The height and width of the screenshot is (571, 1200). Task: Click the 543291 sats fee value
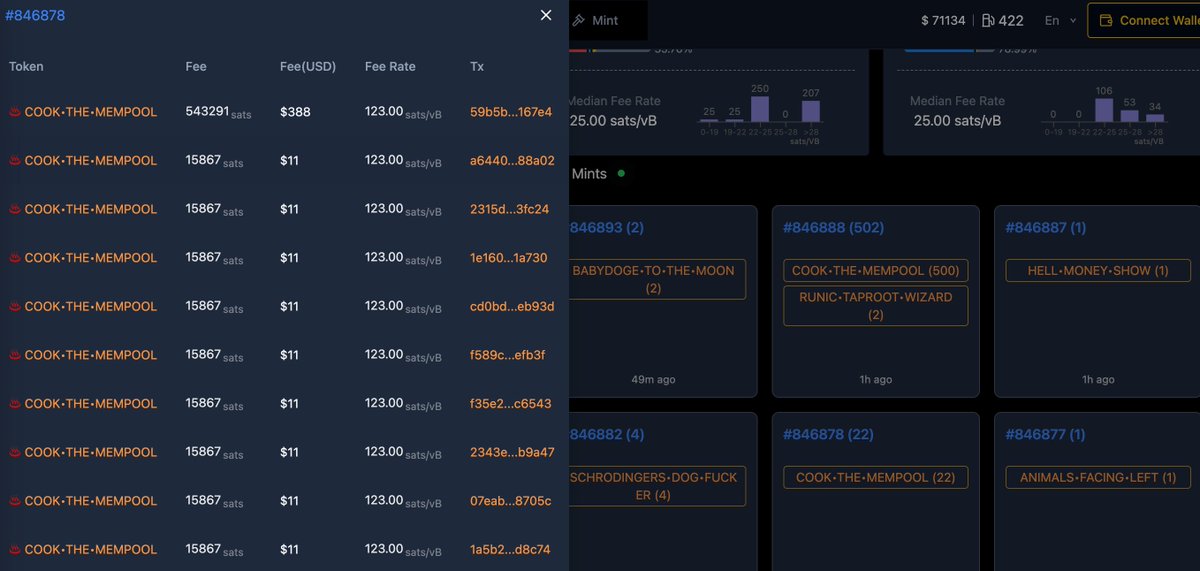(218, 112)
